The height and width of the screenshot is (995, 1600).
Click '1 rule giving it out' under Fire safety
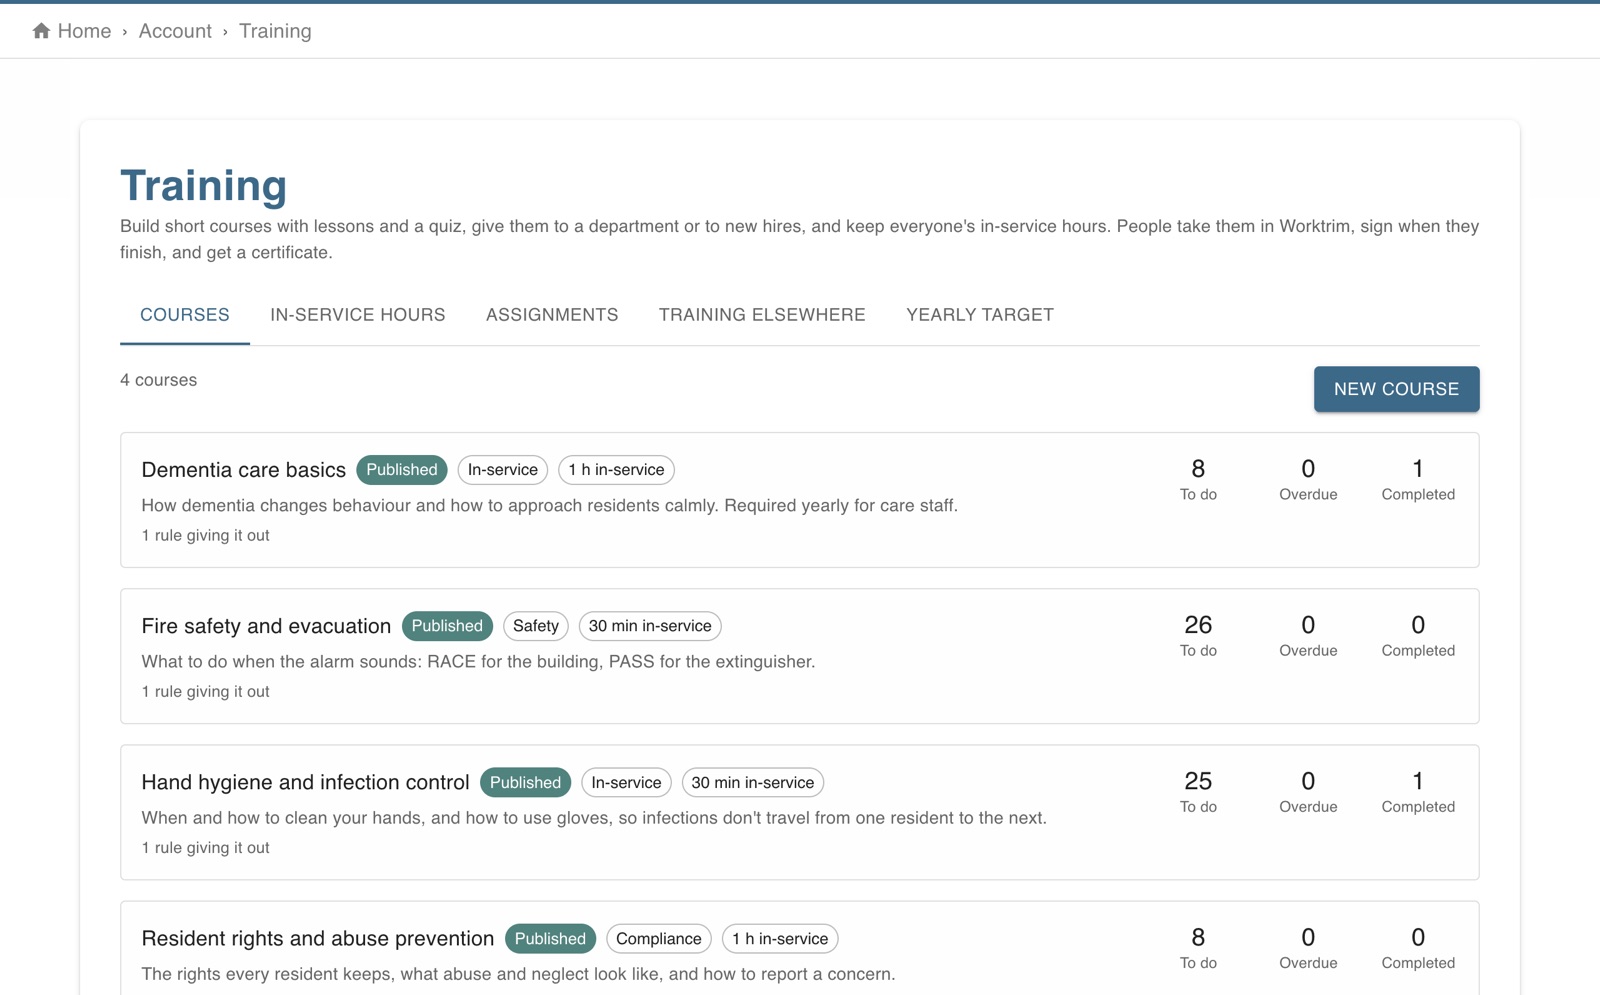click(x=205, y=691)
